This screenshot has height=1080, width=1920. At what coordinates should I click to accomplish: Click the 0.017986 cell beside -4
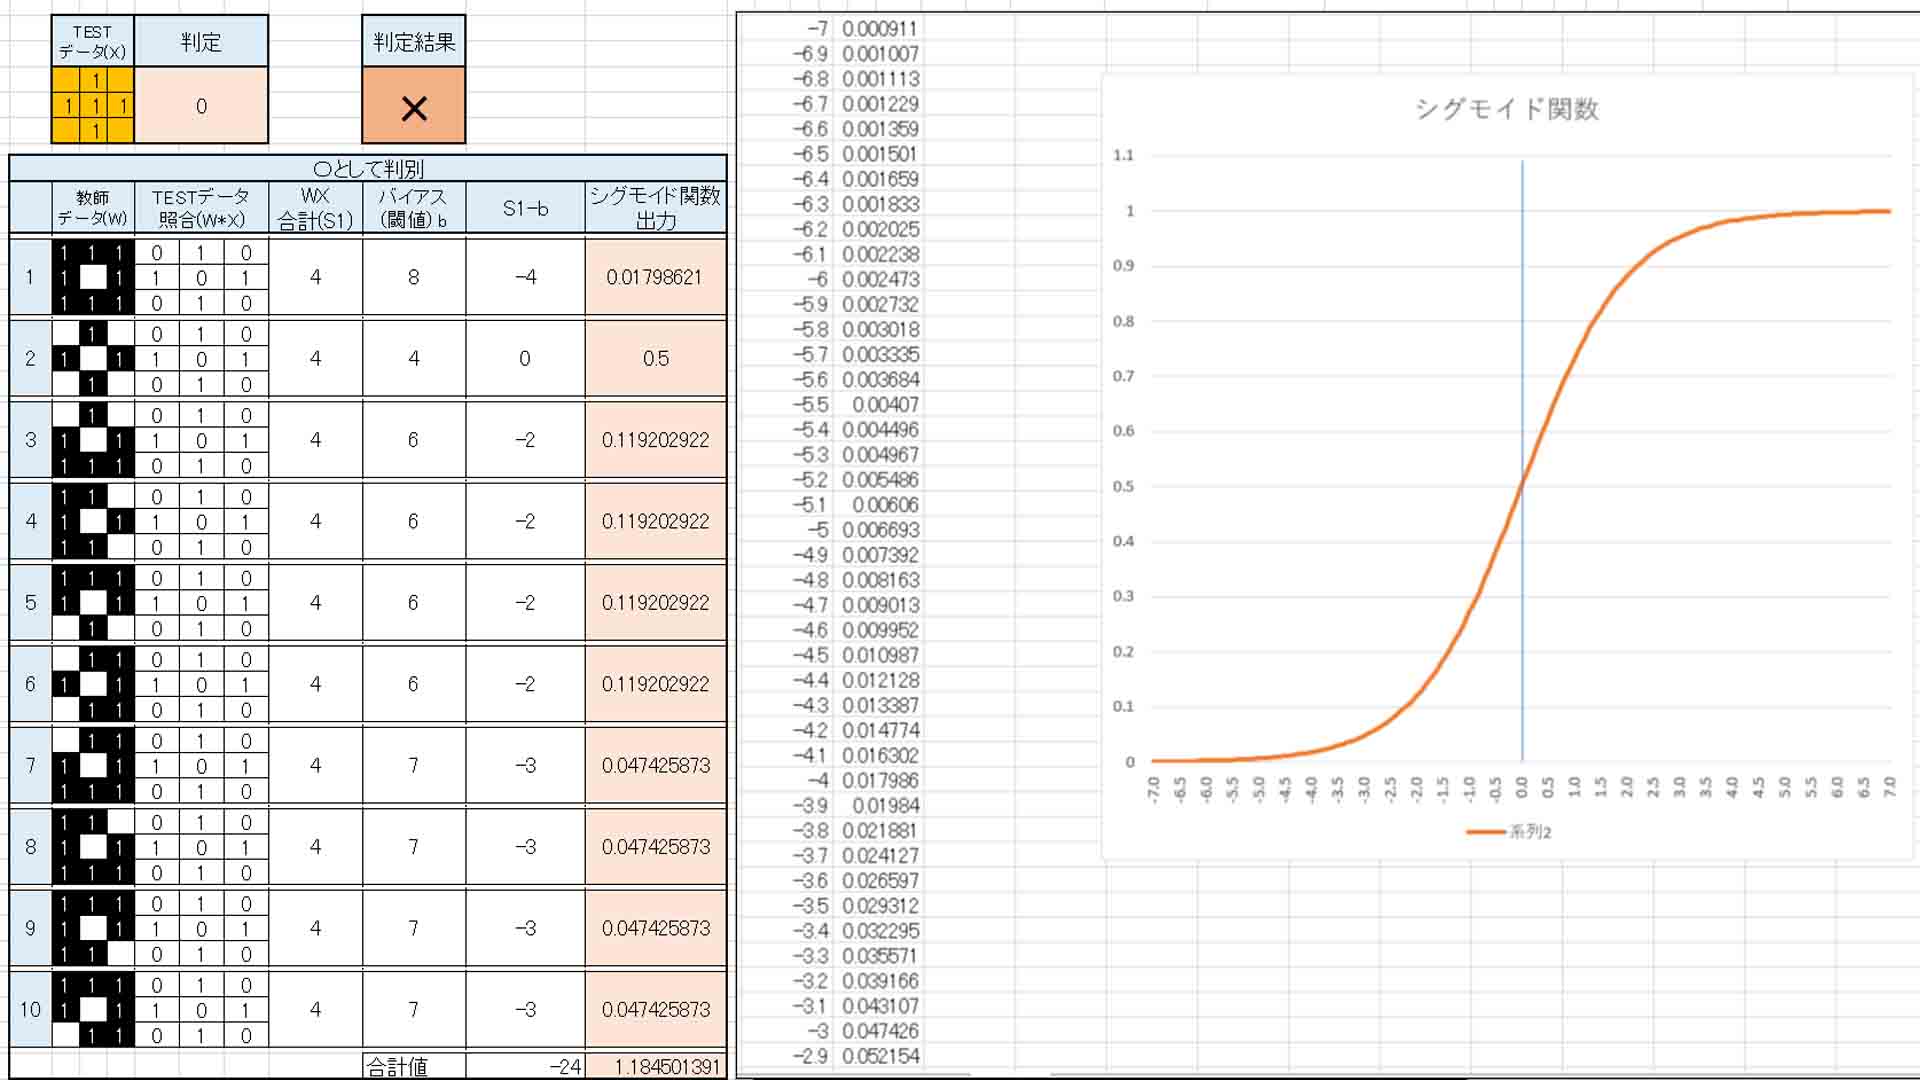coord(880,781)
